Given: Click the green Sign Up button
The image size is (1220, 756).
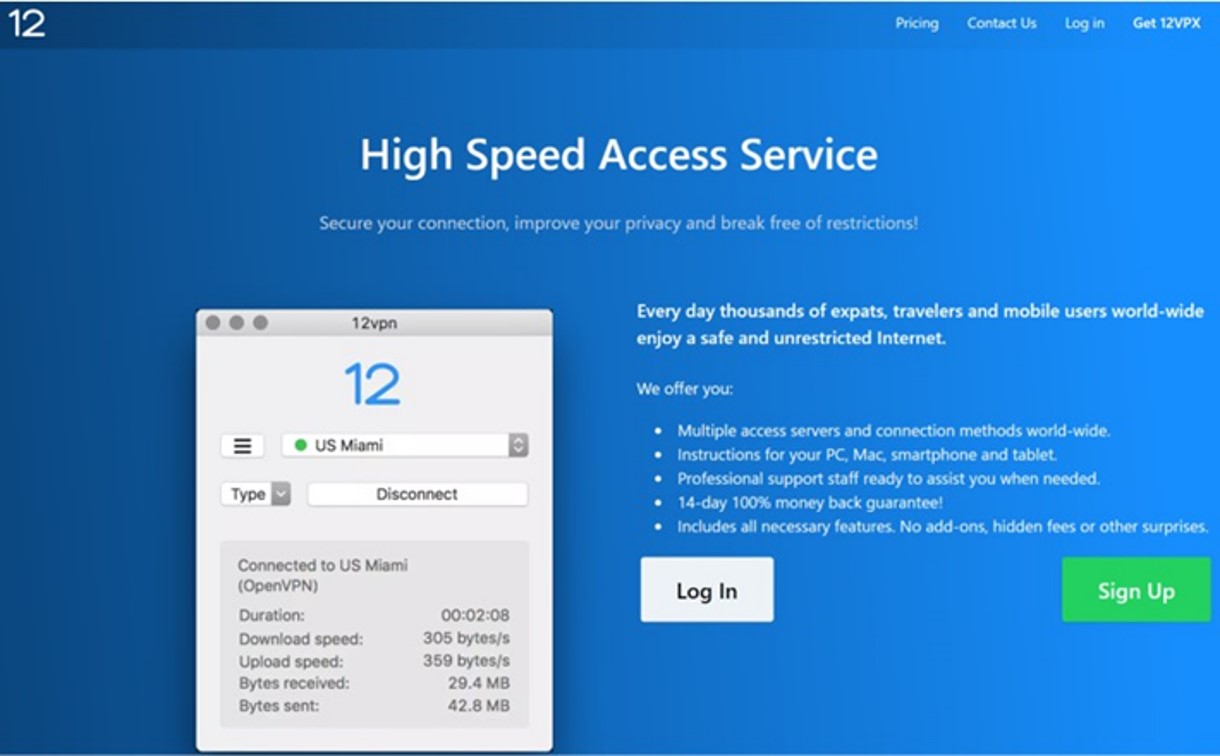Looking at the screenshot, I should (1136, 590).
